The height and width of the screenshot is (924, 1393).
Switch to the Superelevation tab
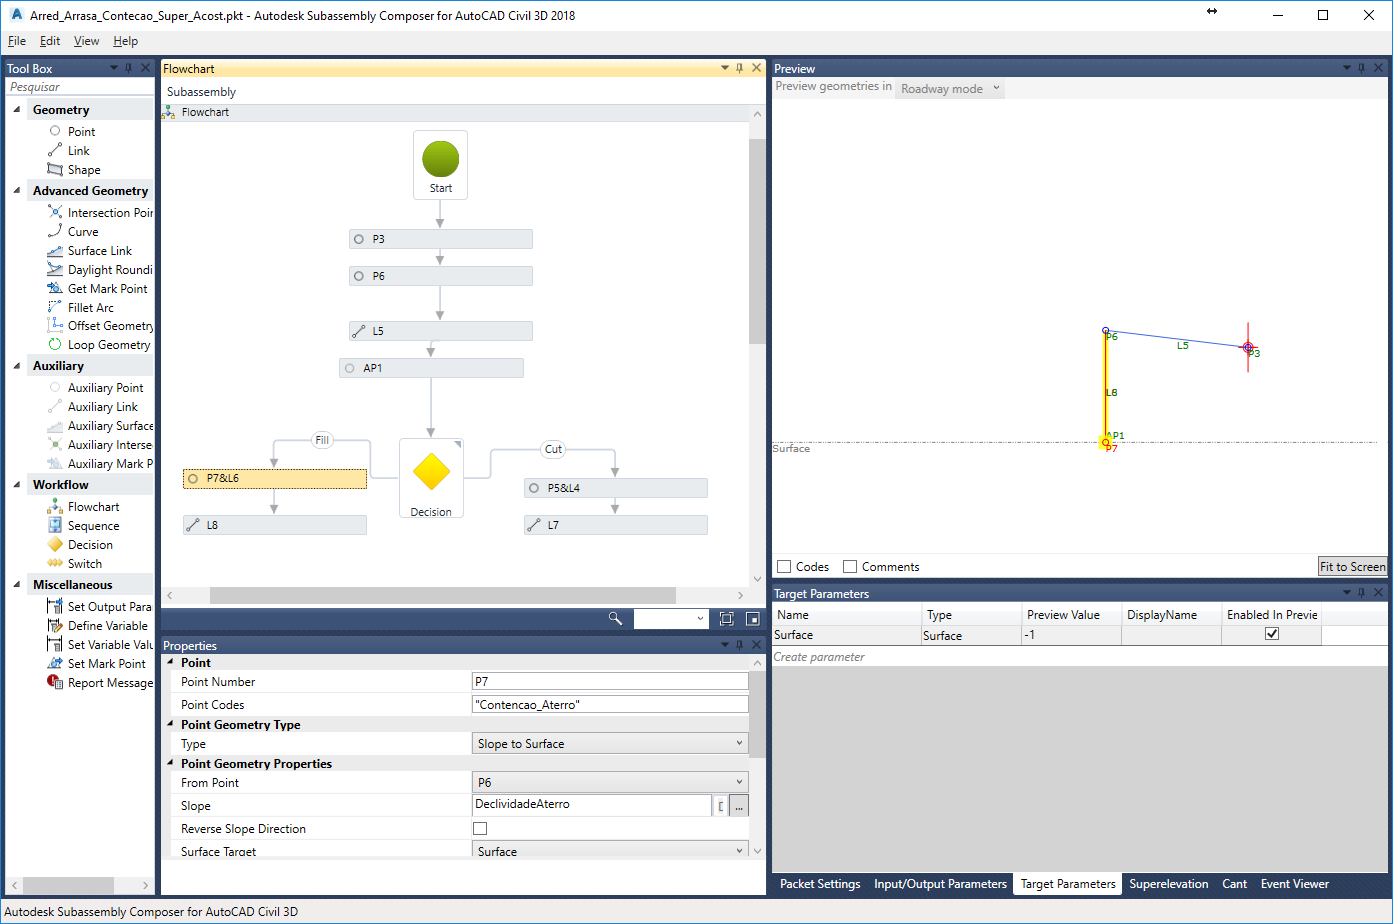point(1169,884)
